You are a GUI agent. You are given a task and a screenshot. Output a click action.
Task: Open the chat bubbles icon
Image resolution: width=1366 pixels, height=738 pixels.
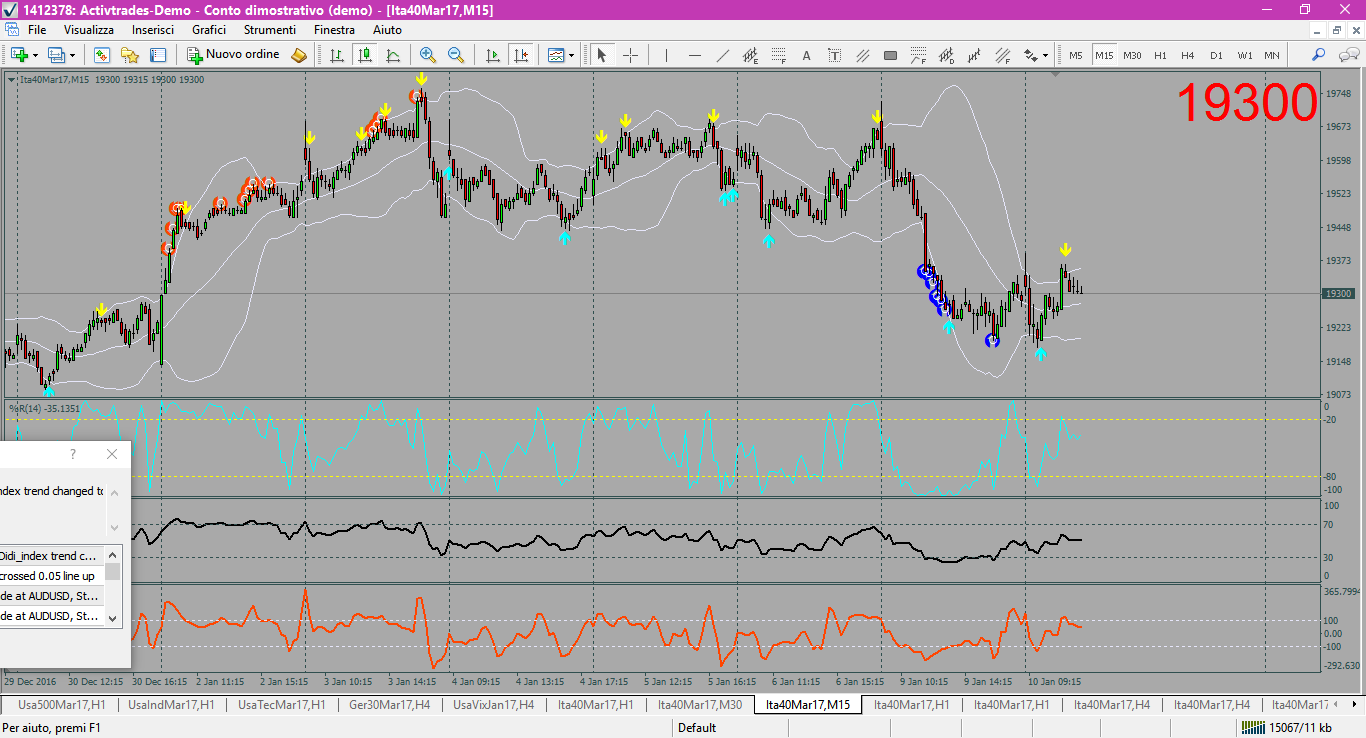1347,55
